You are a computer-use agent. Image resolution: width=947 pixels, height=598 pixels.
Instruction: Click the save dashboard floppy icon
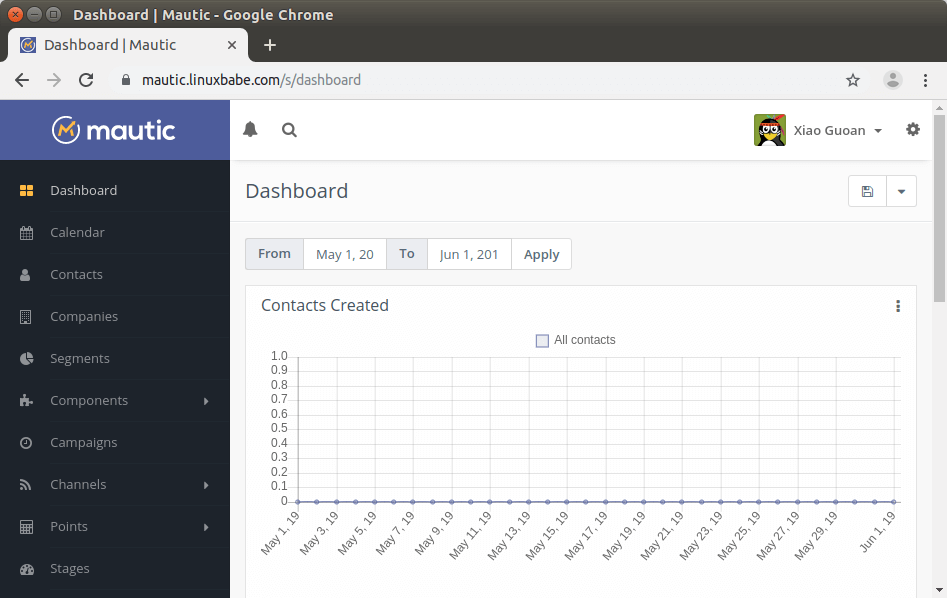click(x=867, y=192)
